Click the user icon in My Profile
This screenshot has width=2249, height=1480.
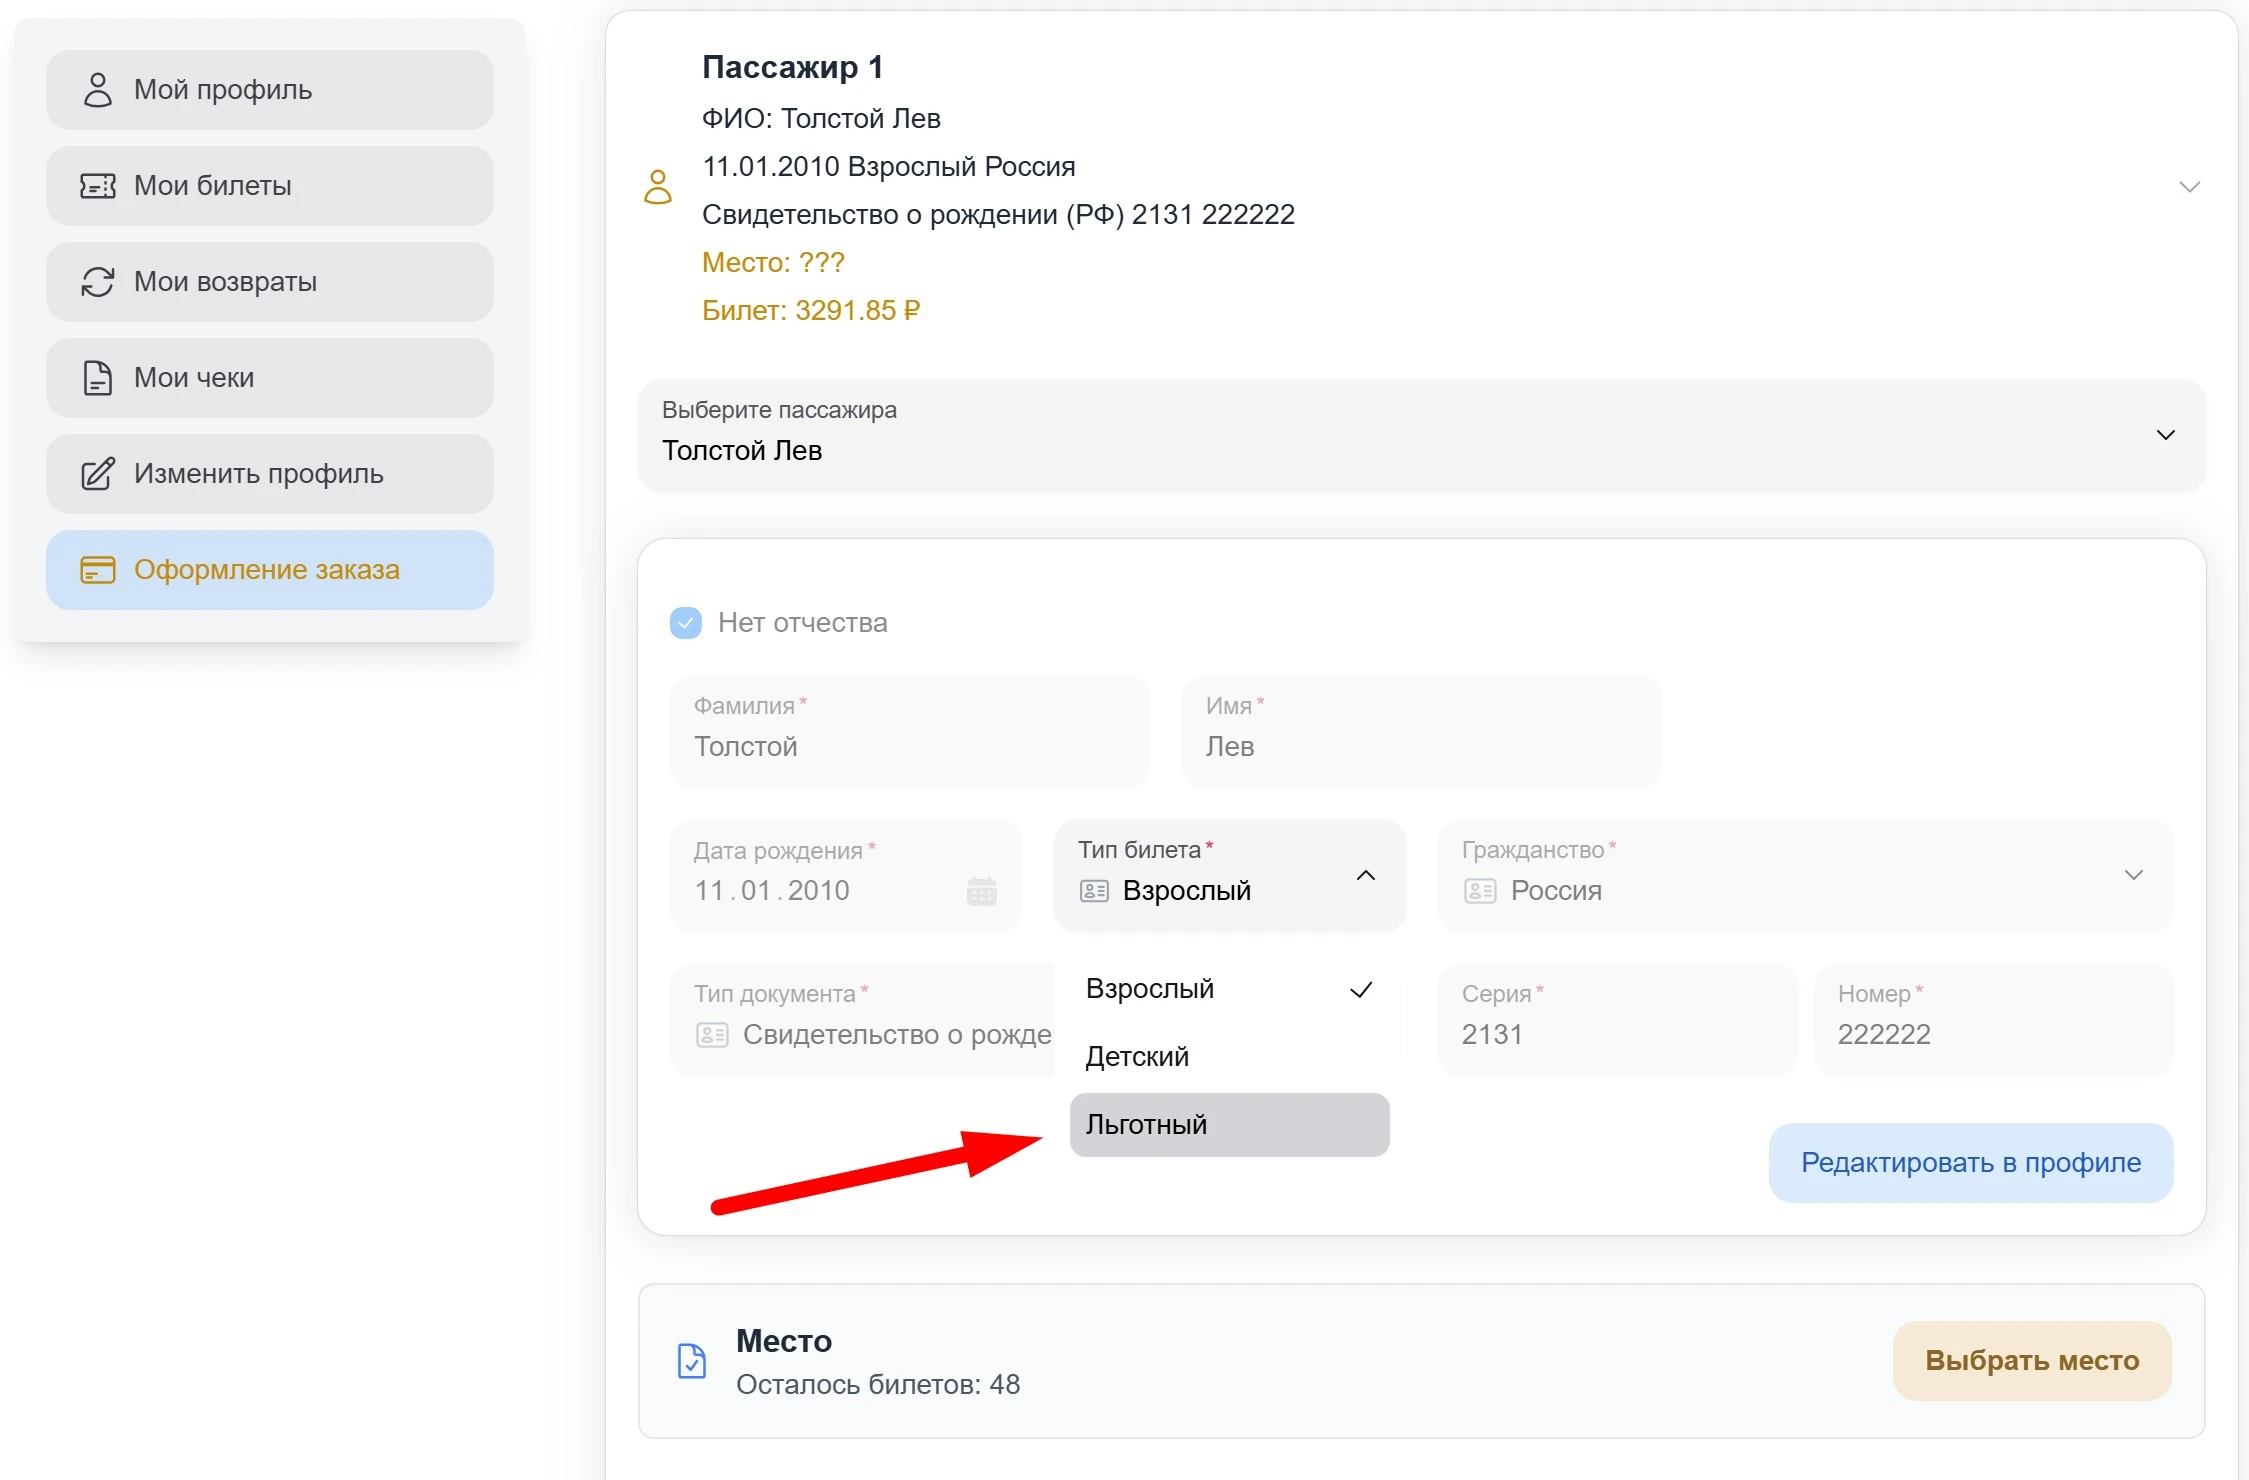coord(97,90)
